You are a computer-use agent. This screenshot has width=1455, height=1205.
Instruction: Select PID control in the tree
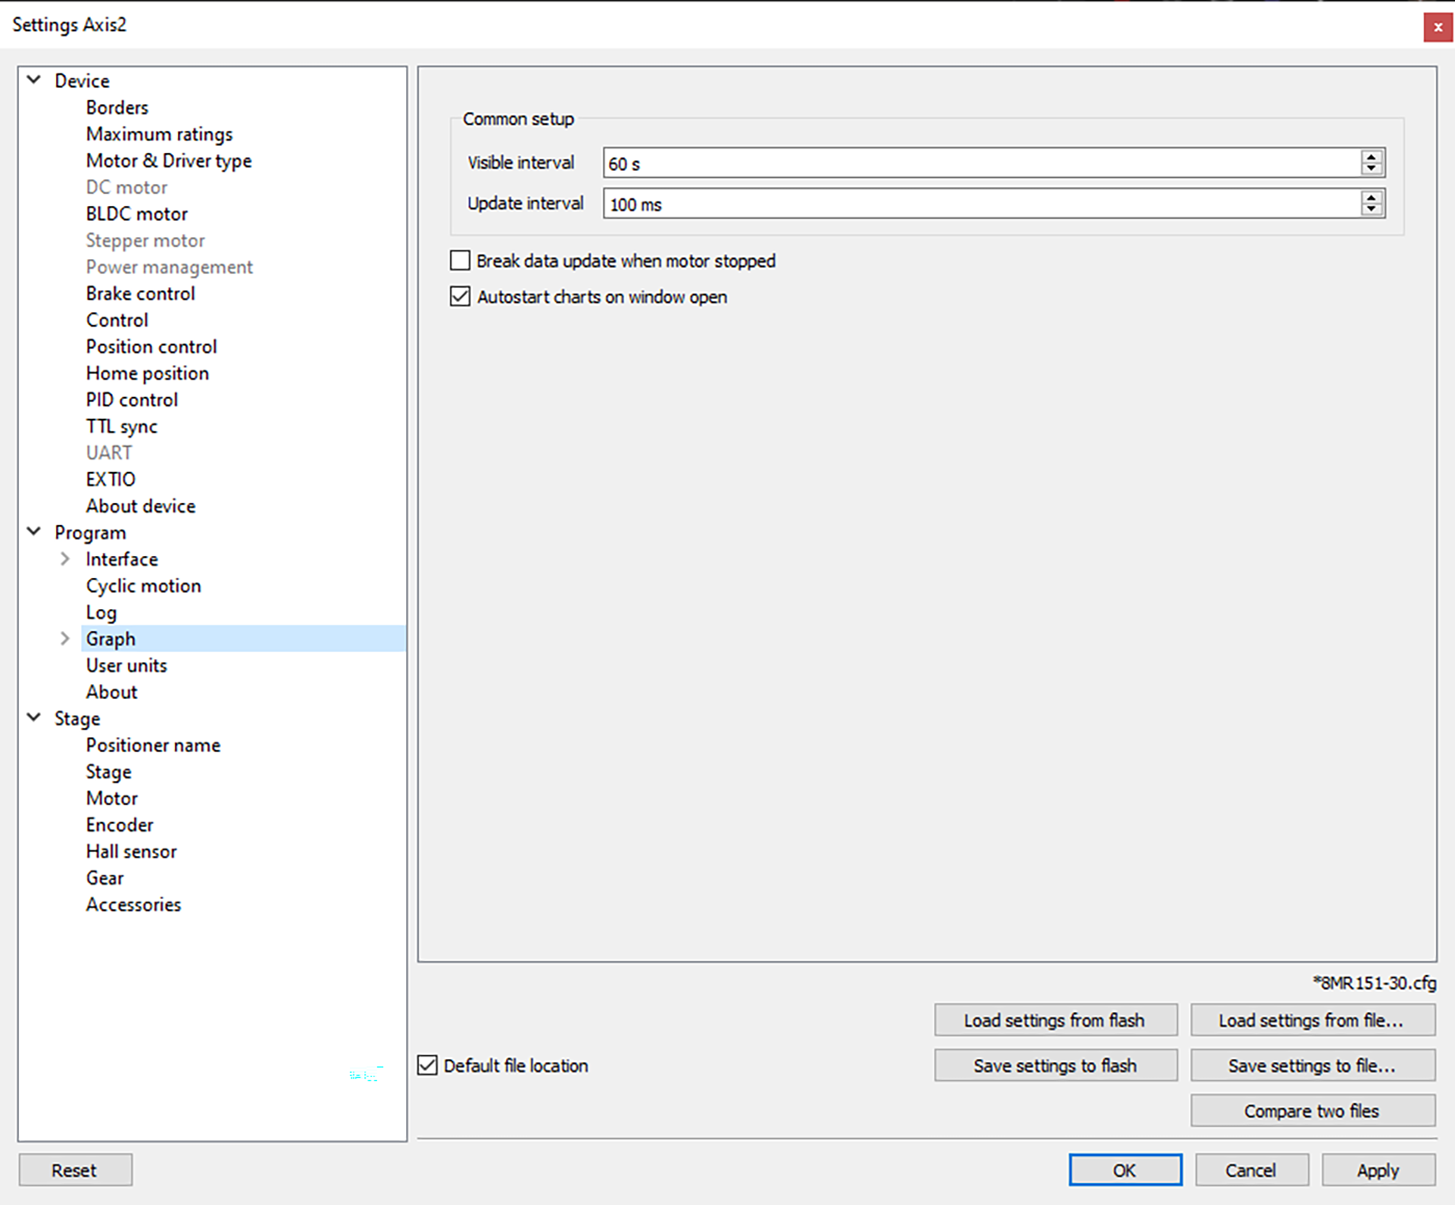click(x=131, y=400)
